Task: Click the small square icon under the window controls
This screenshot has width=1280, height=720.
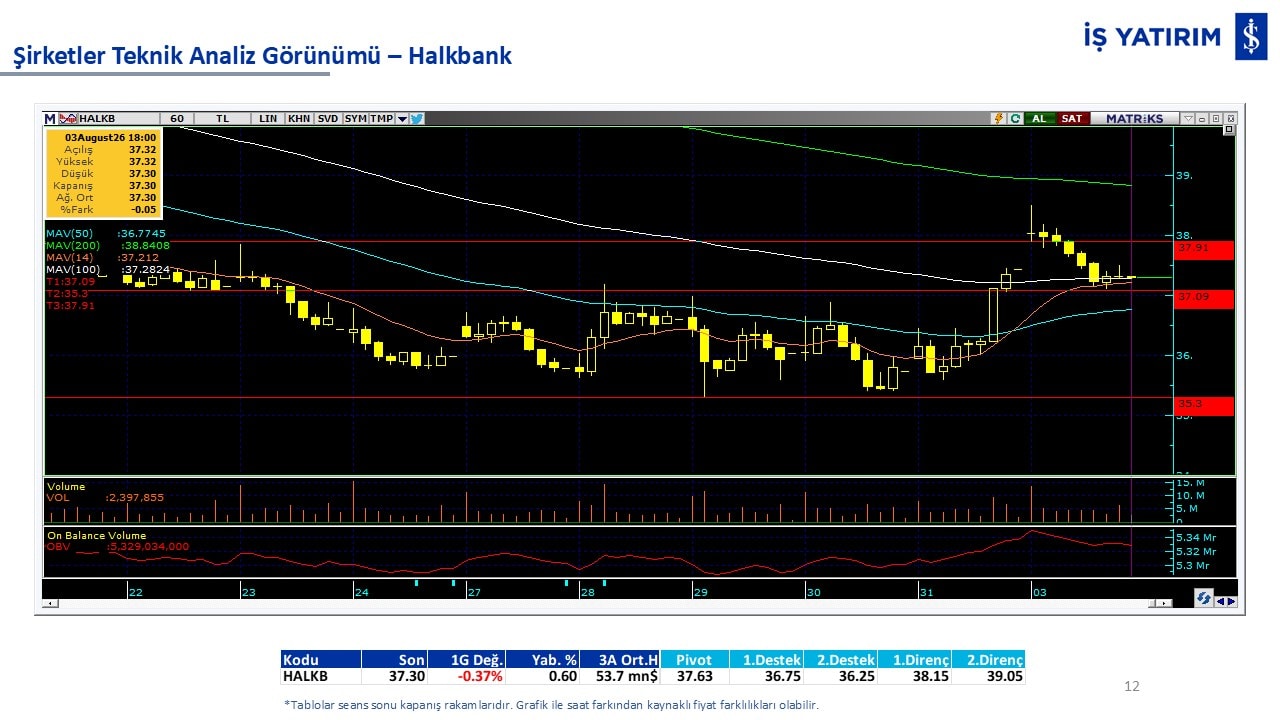Action: [x=1229, y=130]
